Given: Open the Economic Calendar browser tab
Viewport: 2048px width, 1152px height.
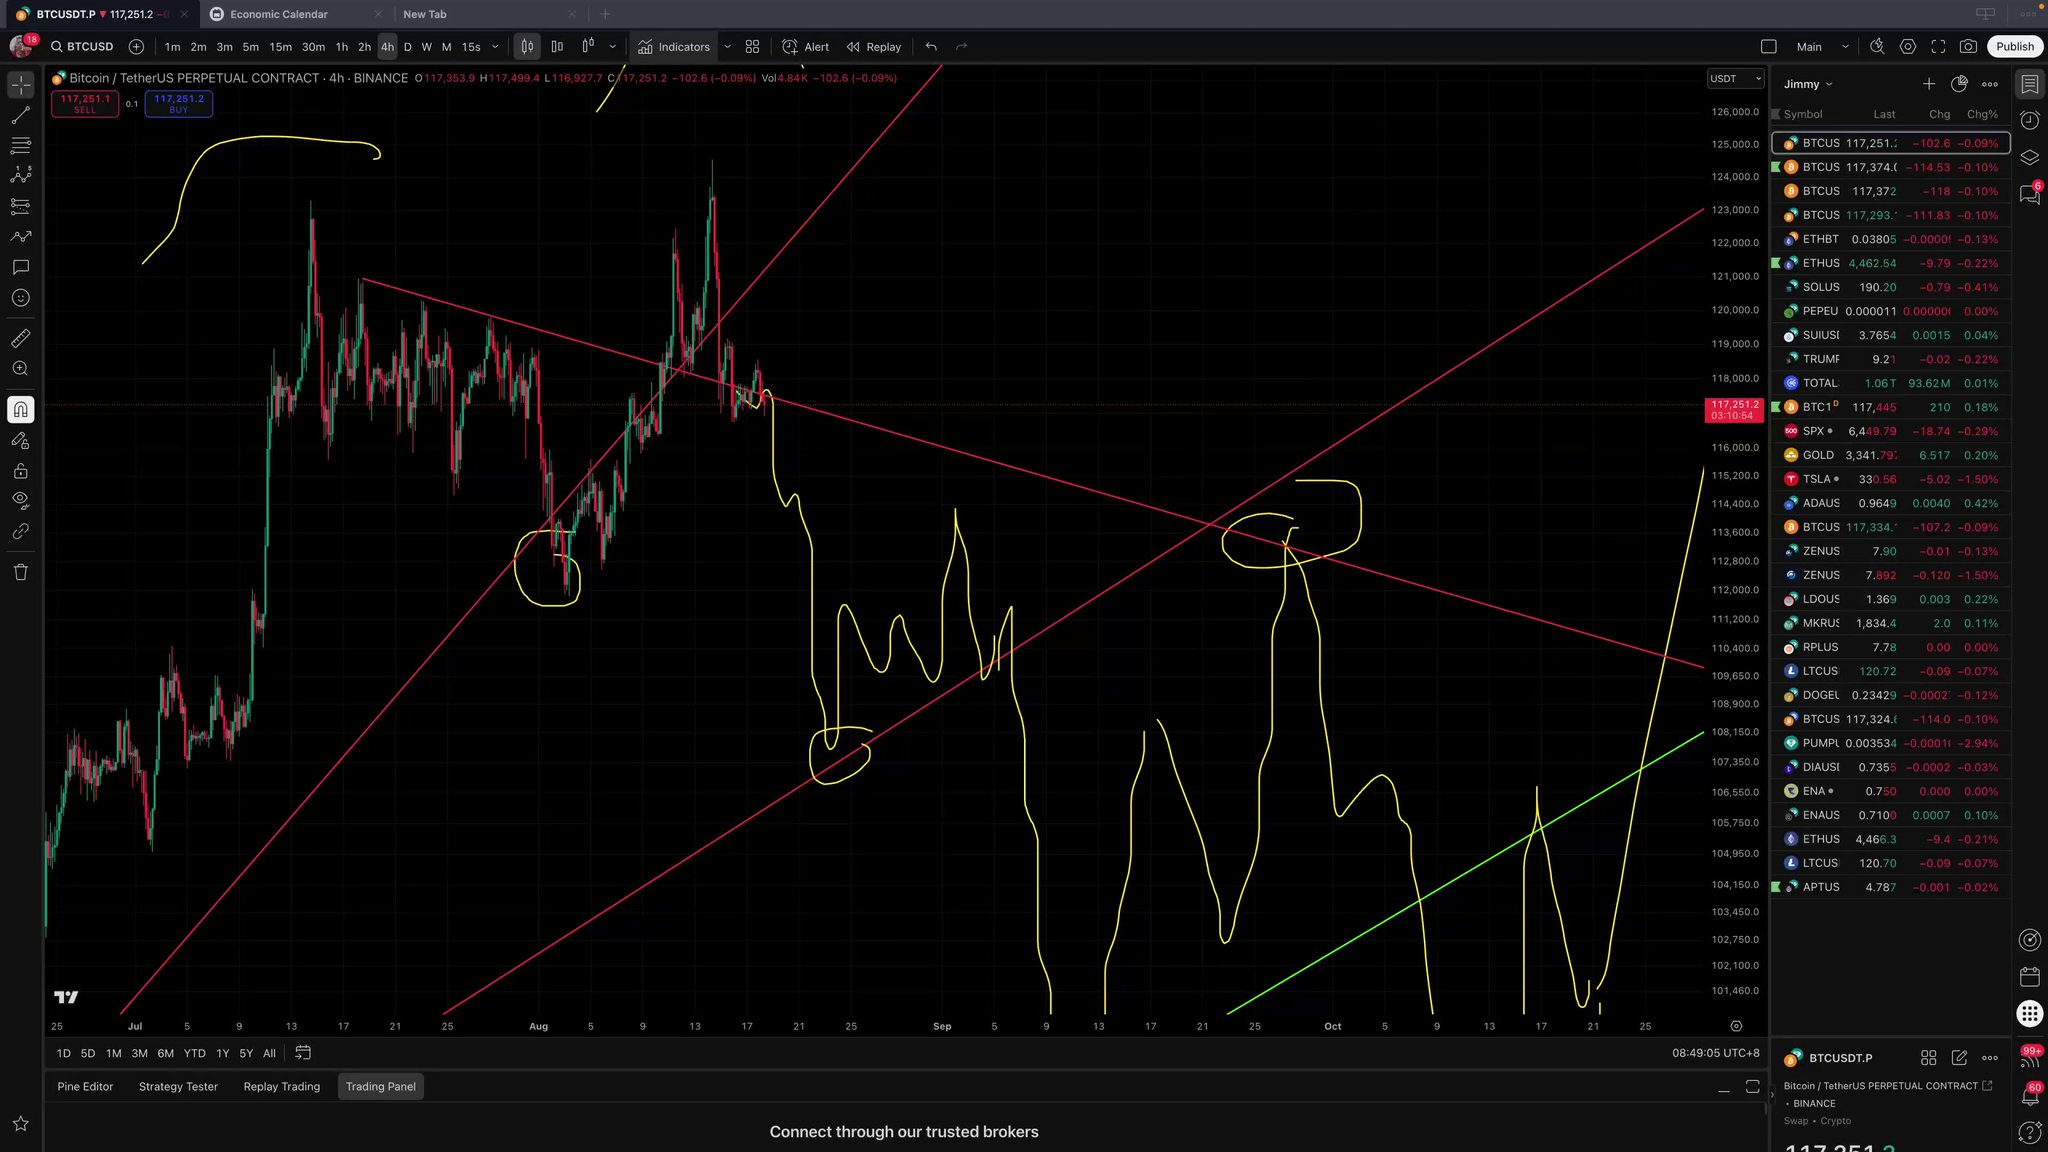Looking at the screenshot, I should pos(296,14).
